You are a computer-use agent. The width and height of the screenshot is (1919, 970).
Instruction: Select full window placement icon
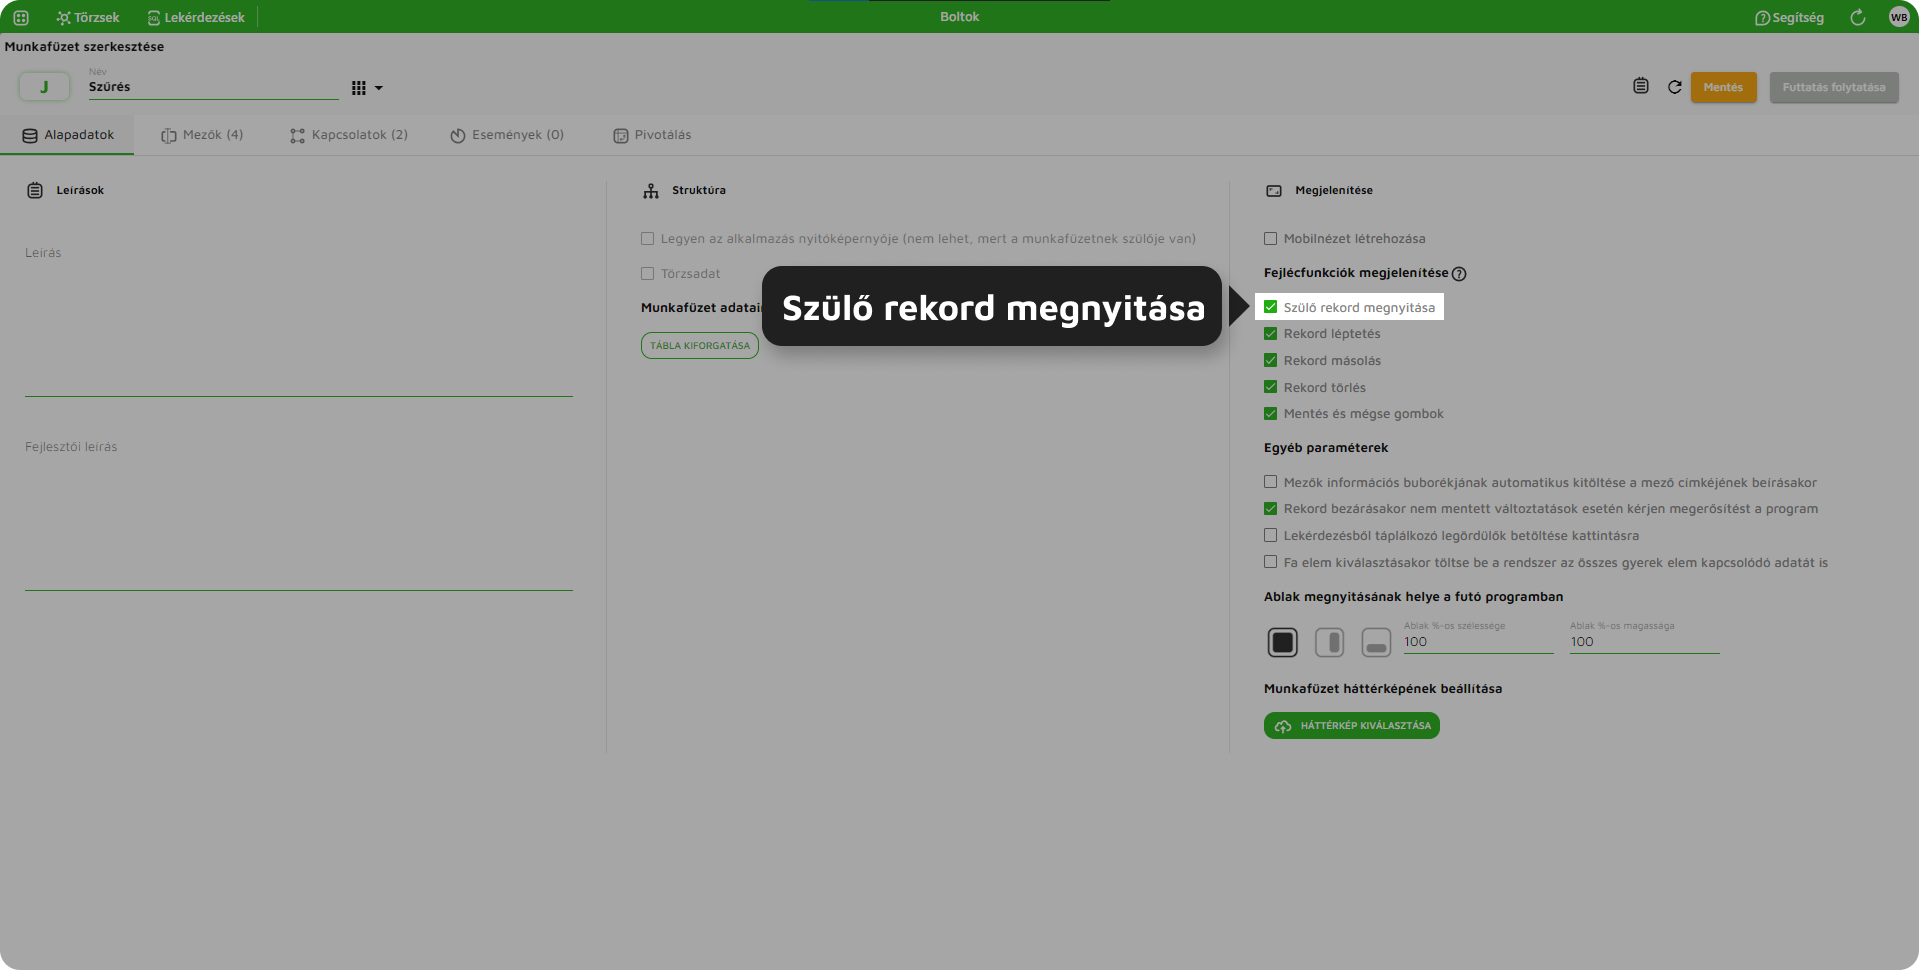[1282, 642]
